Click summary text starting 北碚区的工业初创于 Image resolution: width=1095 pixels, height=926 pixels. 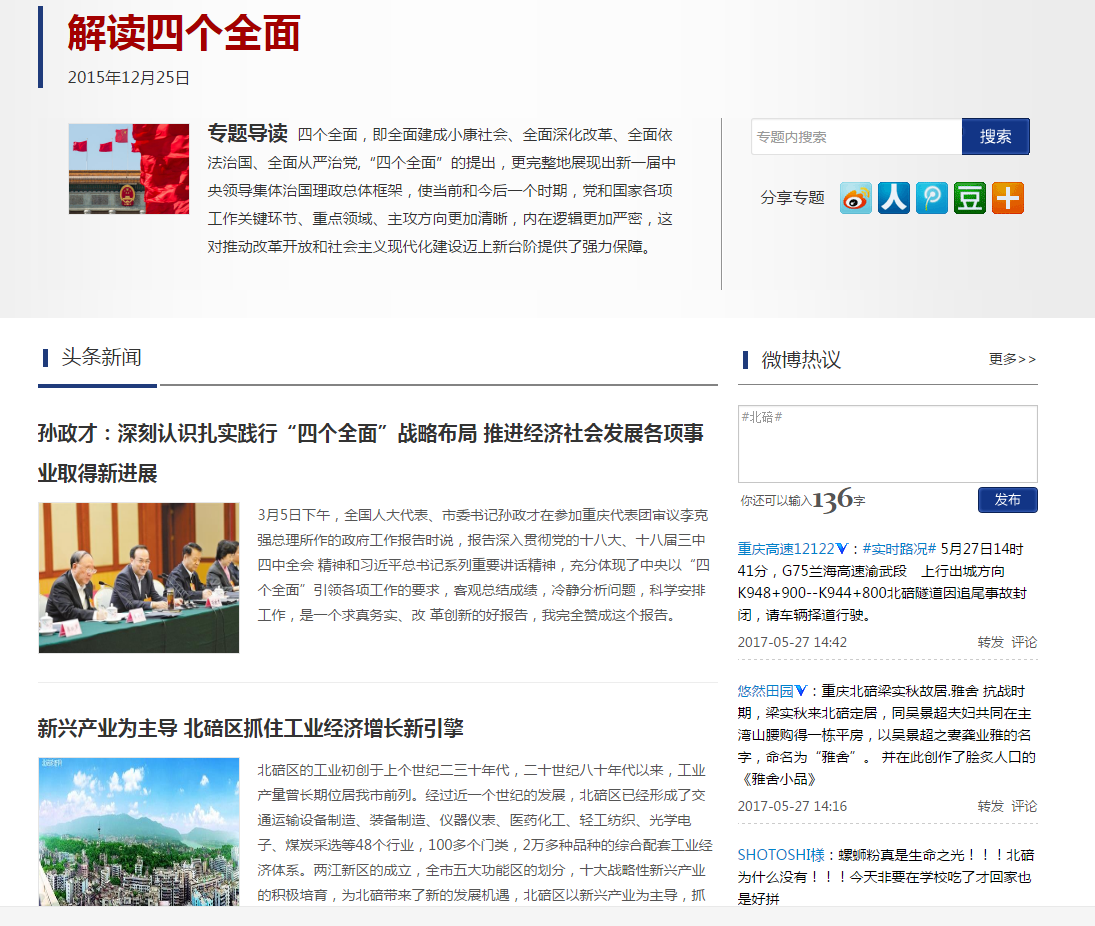[485, 832]
